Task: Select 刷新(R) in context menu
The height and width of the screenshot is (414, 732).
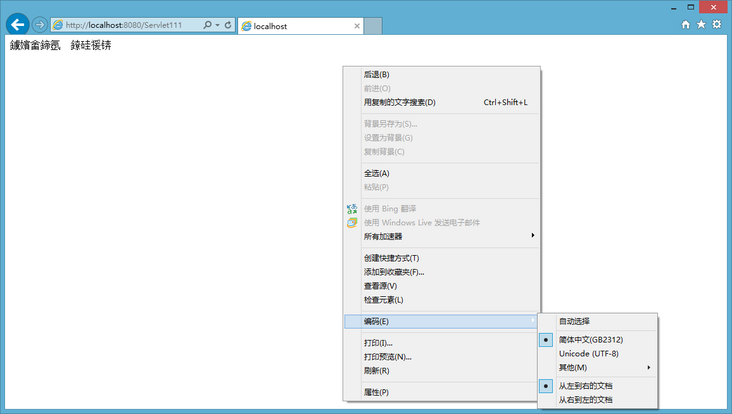Action: 442,371
